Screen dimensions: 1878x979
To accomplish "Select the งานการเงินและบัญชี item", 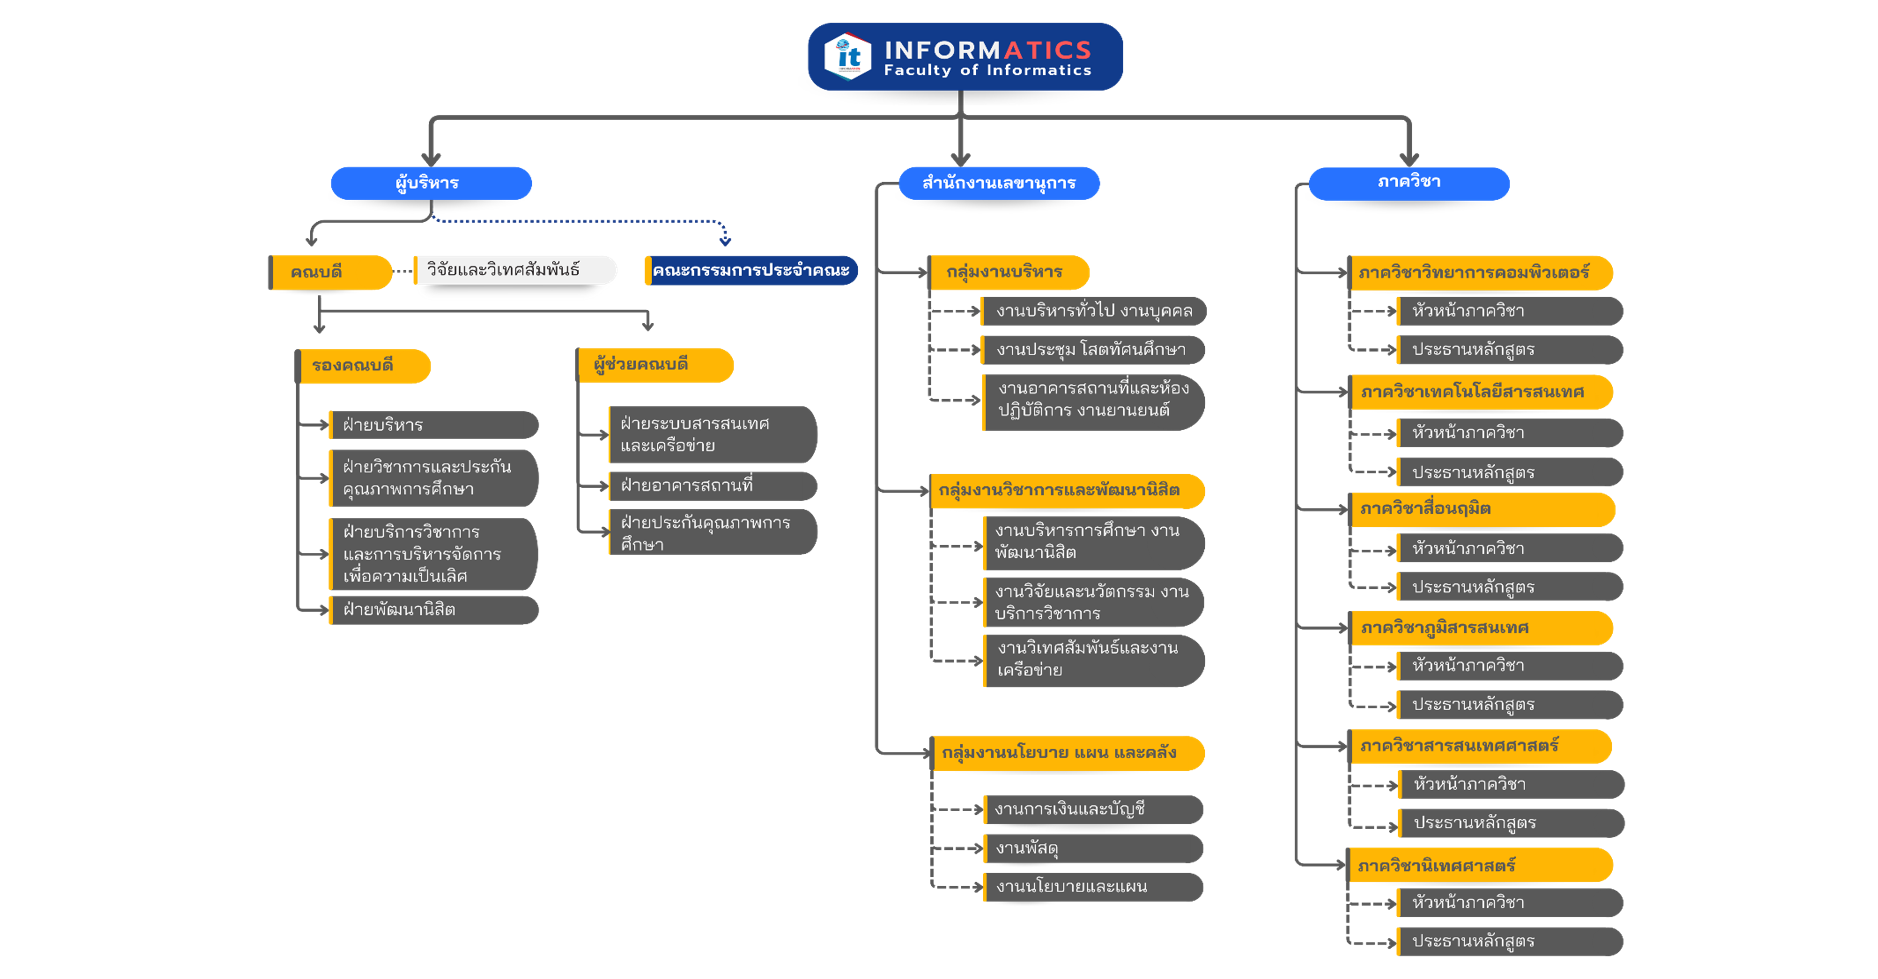I will coord(1093,810).
